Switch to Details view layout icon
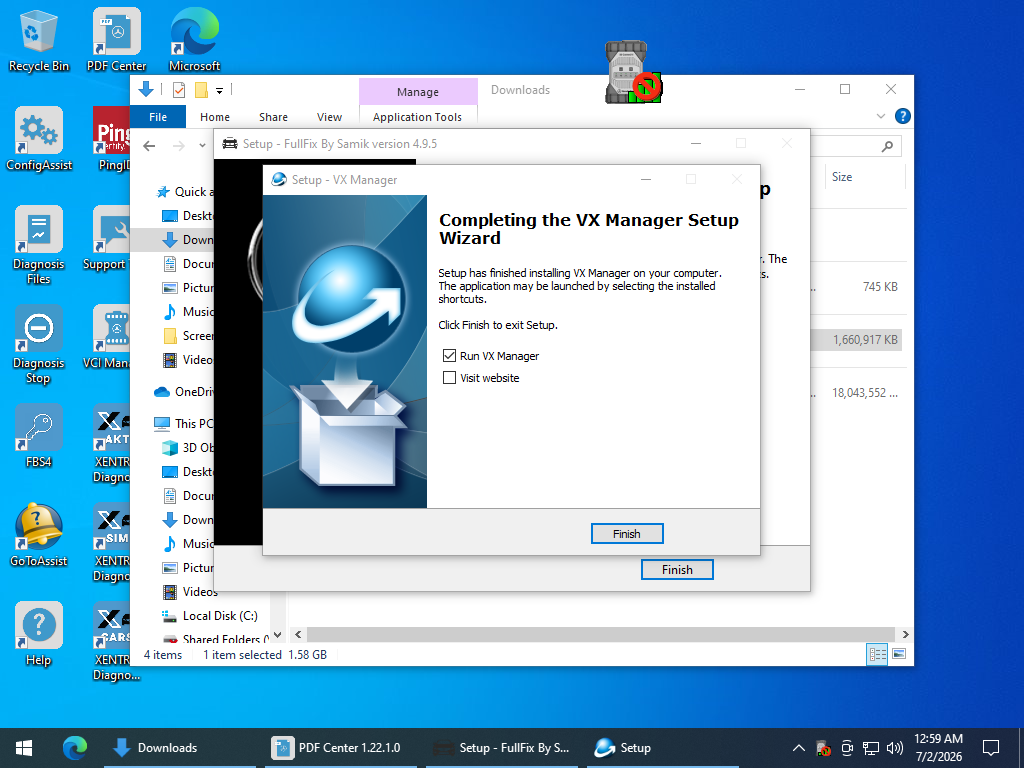This screenshot has width=1024, height=768. pyautogui.click(x=877, y=654)
